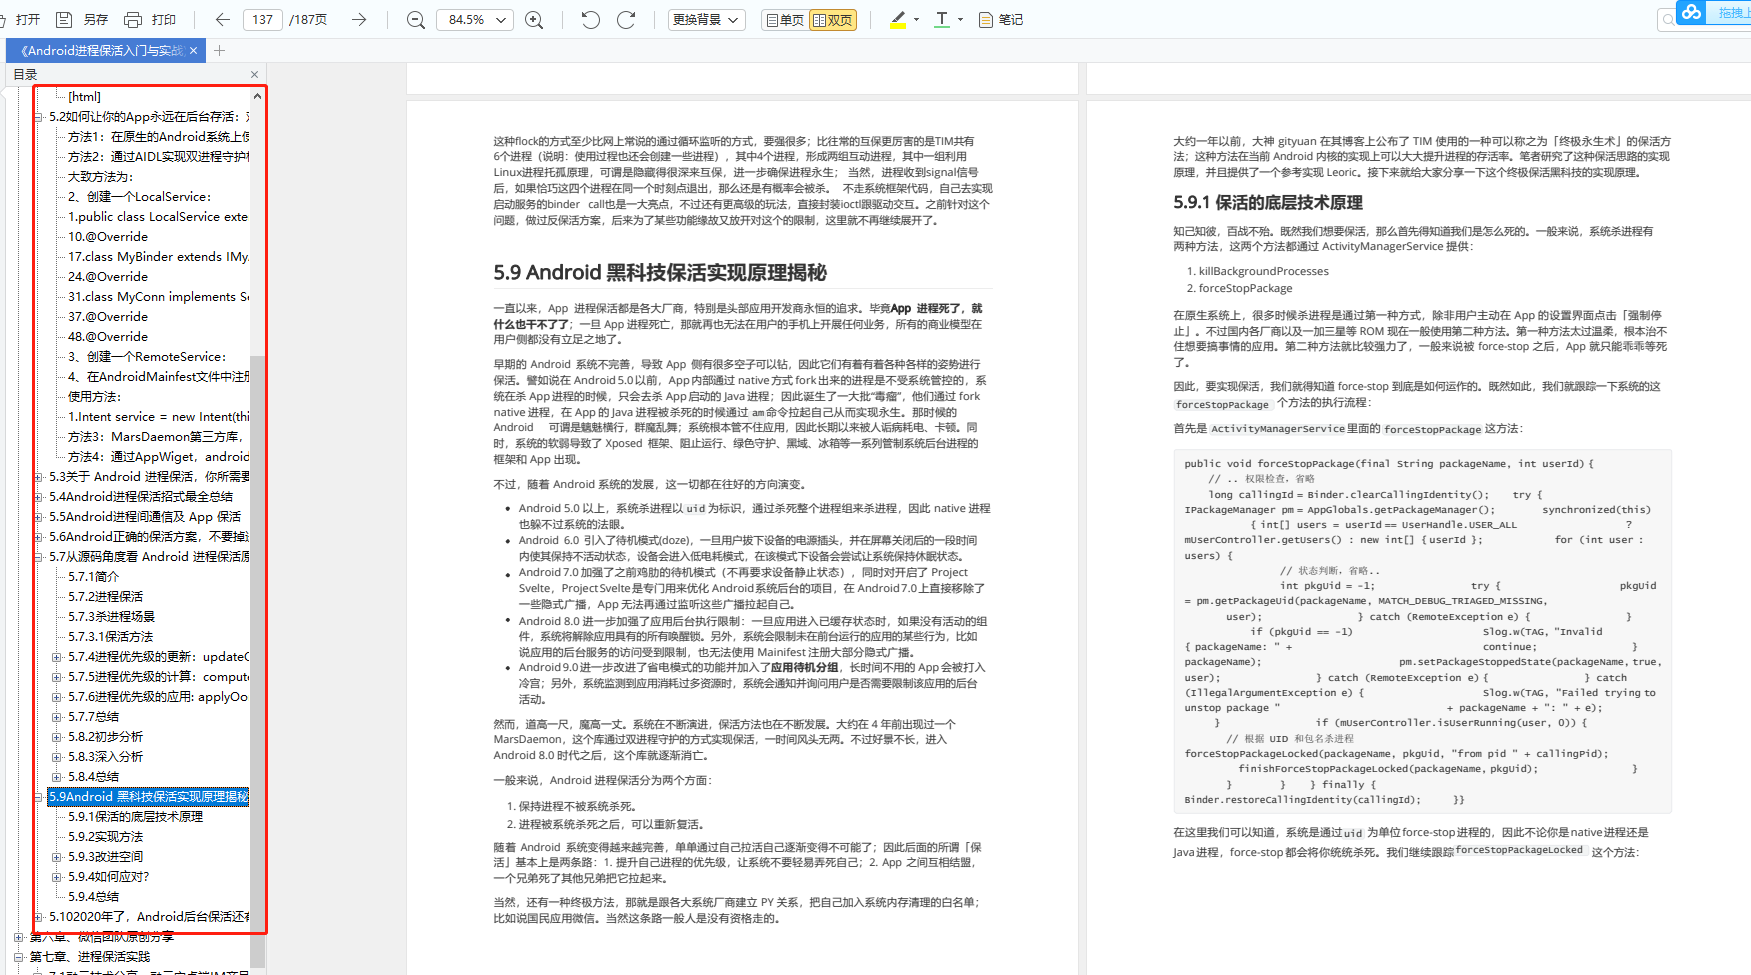
Task: Click list item killBackgroundProcesses on right page
Action: [x=1264, y=271]
